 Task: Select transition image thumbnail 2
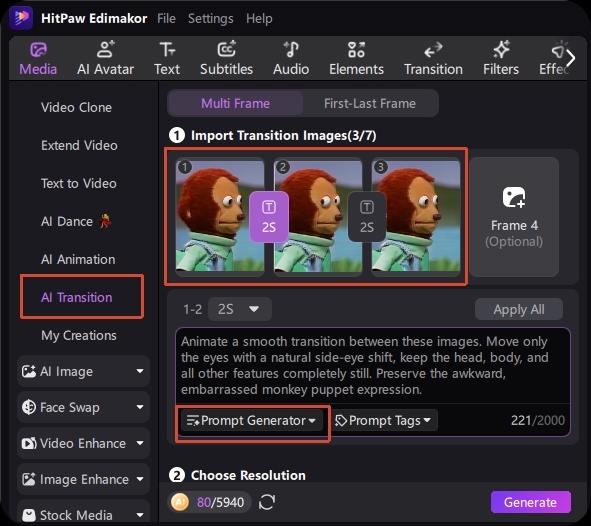point(318,217)
